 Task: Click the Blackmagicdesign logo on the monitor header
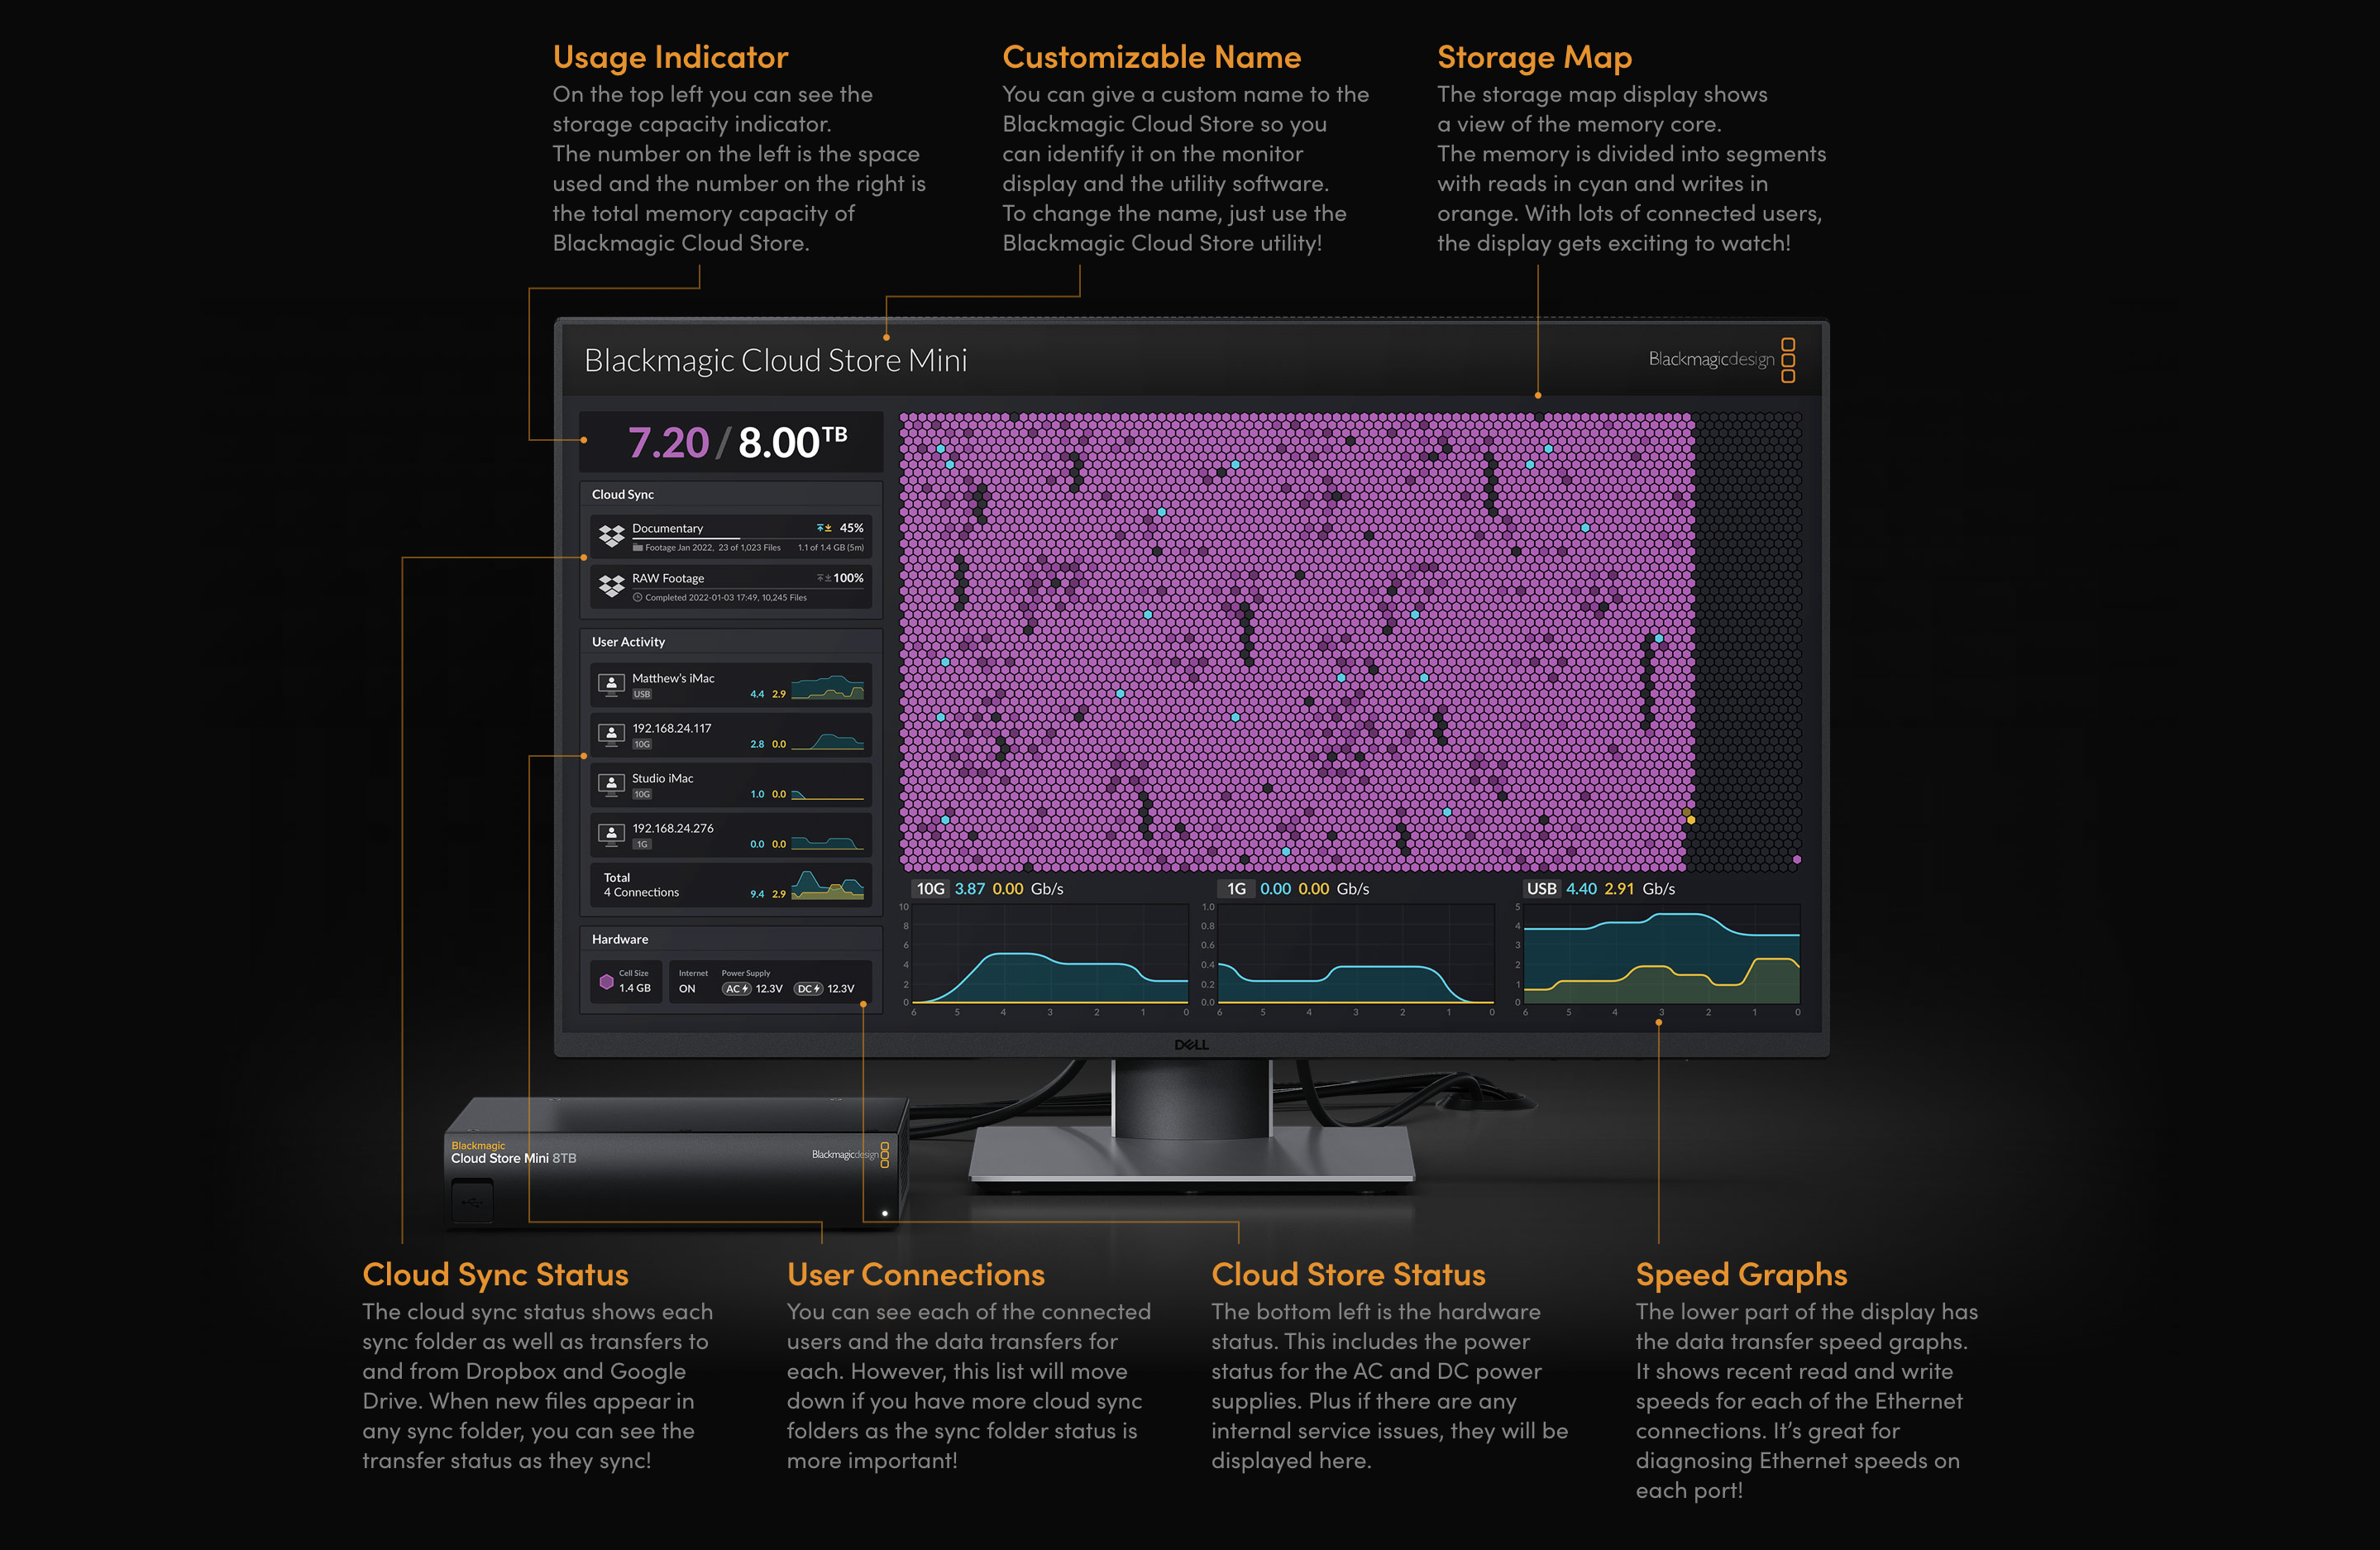(1722, 360)
